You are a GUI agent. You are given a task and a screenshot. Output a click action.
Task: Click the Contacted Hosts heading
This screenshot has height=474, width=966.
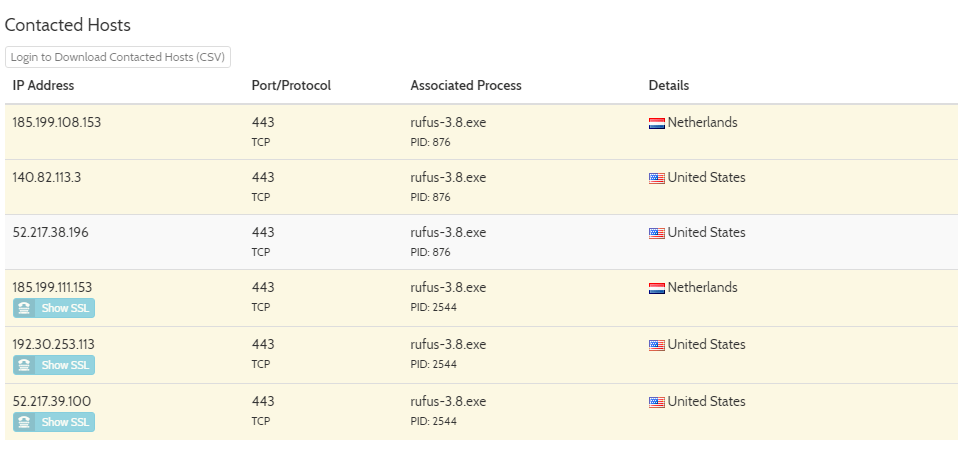point(68,25)
